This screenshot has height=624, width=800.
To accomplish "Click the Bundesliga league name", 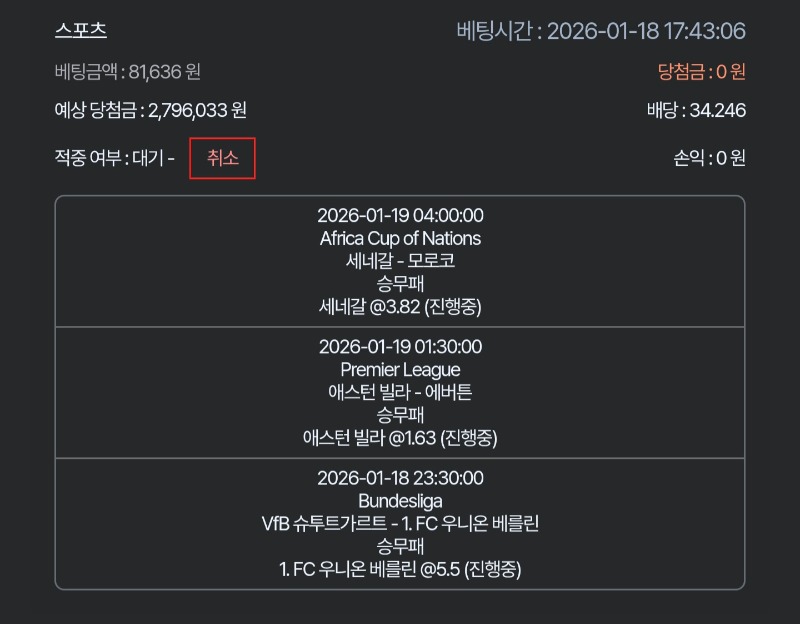I will 400,500.
